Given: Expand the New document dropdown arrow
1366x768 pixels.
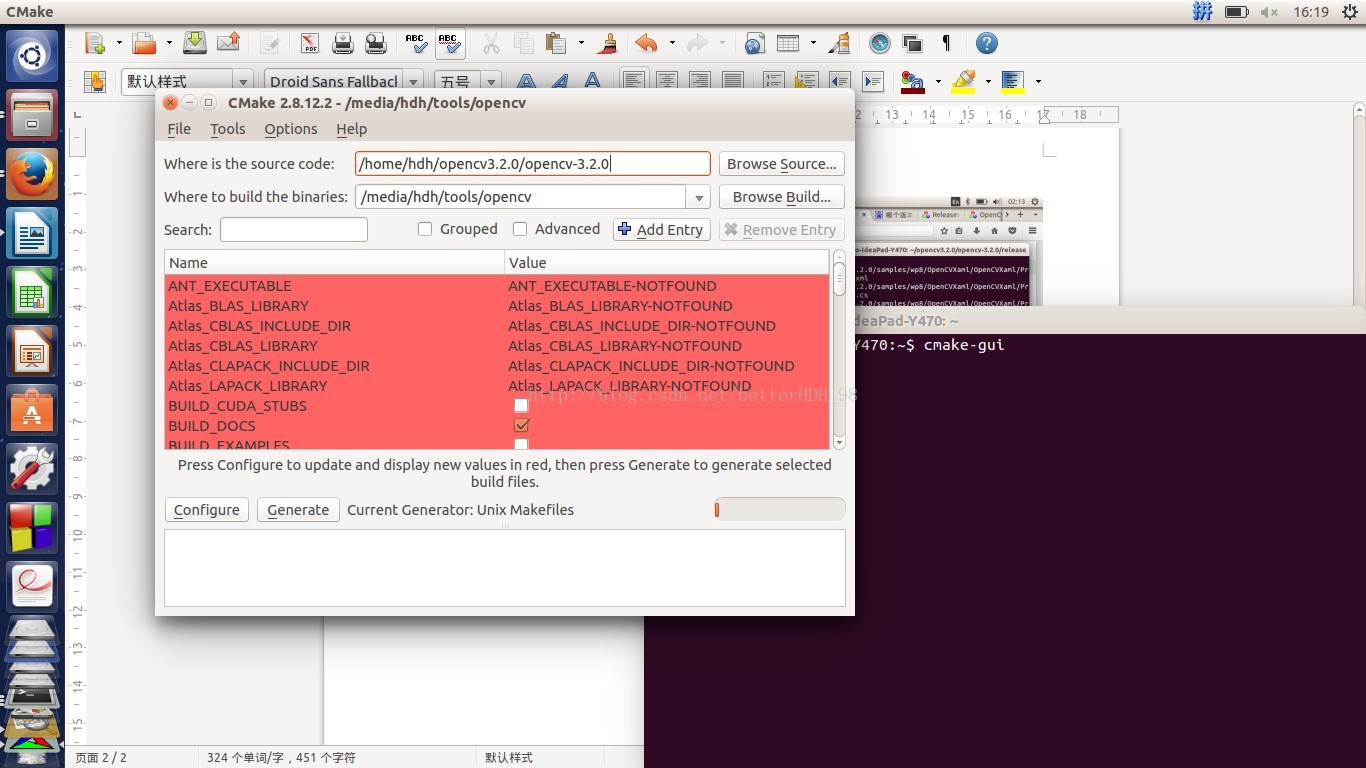Looking at the screenshot, I should pos(119,43).
